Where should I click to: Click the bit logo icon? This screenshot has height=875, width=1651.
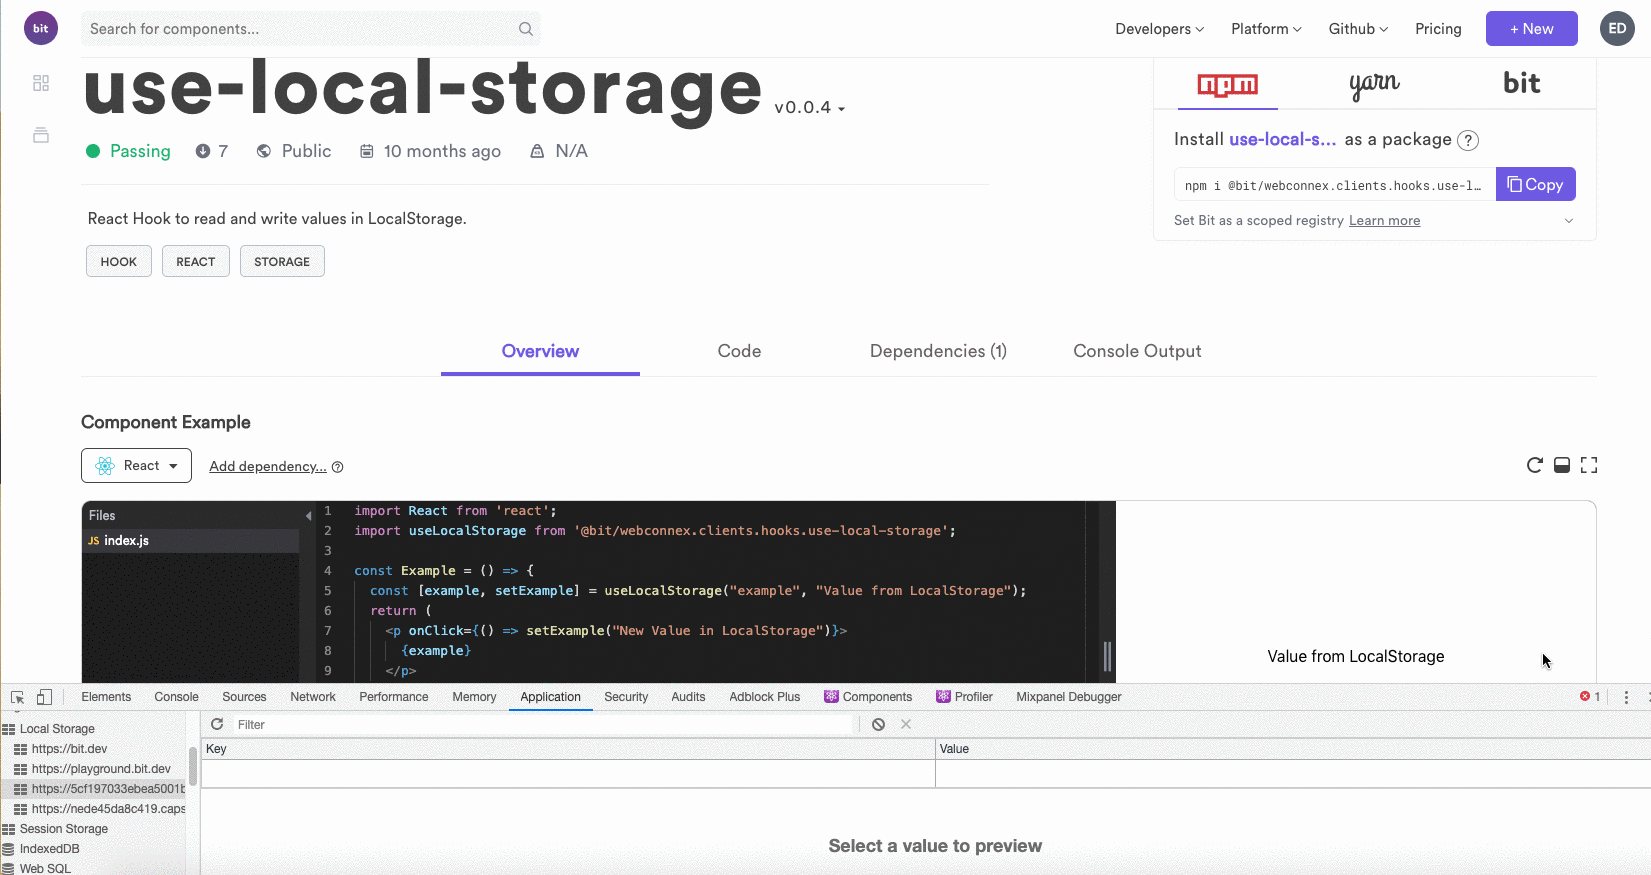(x=41, y=28)
